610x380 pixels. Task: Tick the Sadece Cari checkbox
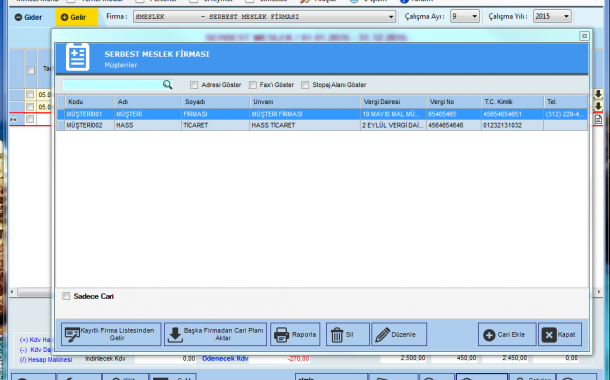[66, 296]
